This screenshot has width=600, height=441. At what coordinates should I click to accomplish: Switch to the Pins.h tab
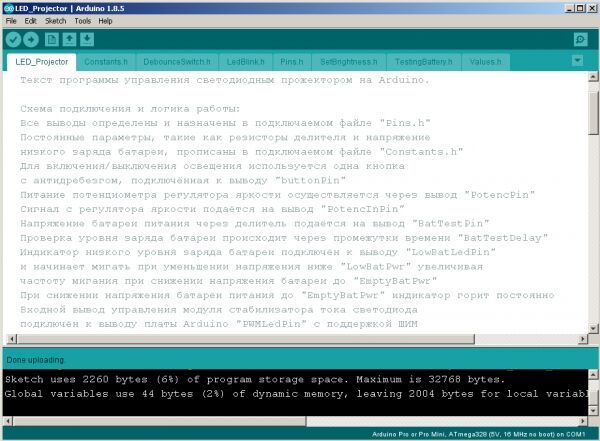click(x=292, y=62)
